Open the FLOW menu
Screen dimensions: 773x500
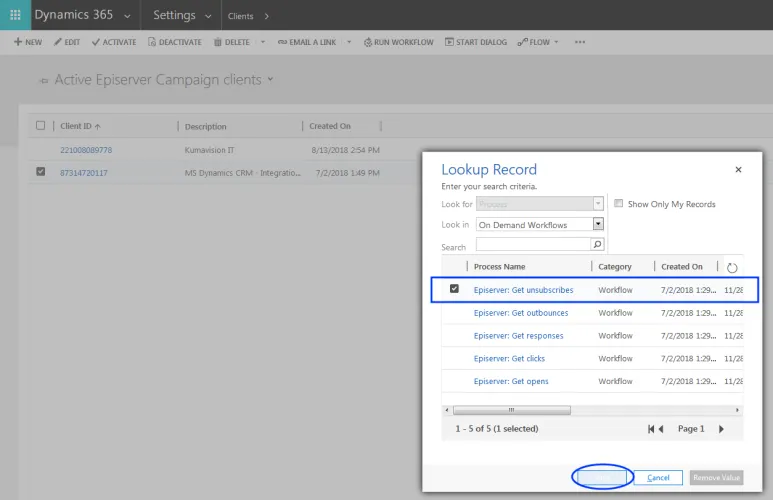pyautogui.click(x=538, y=42)
